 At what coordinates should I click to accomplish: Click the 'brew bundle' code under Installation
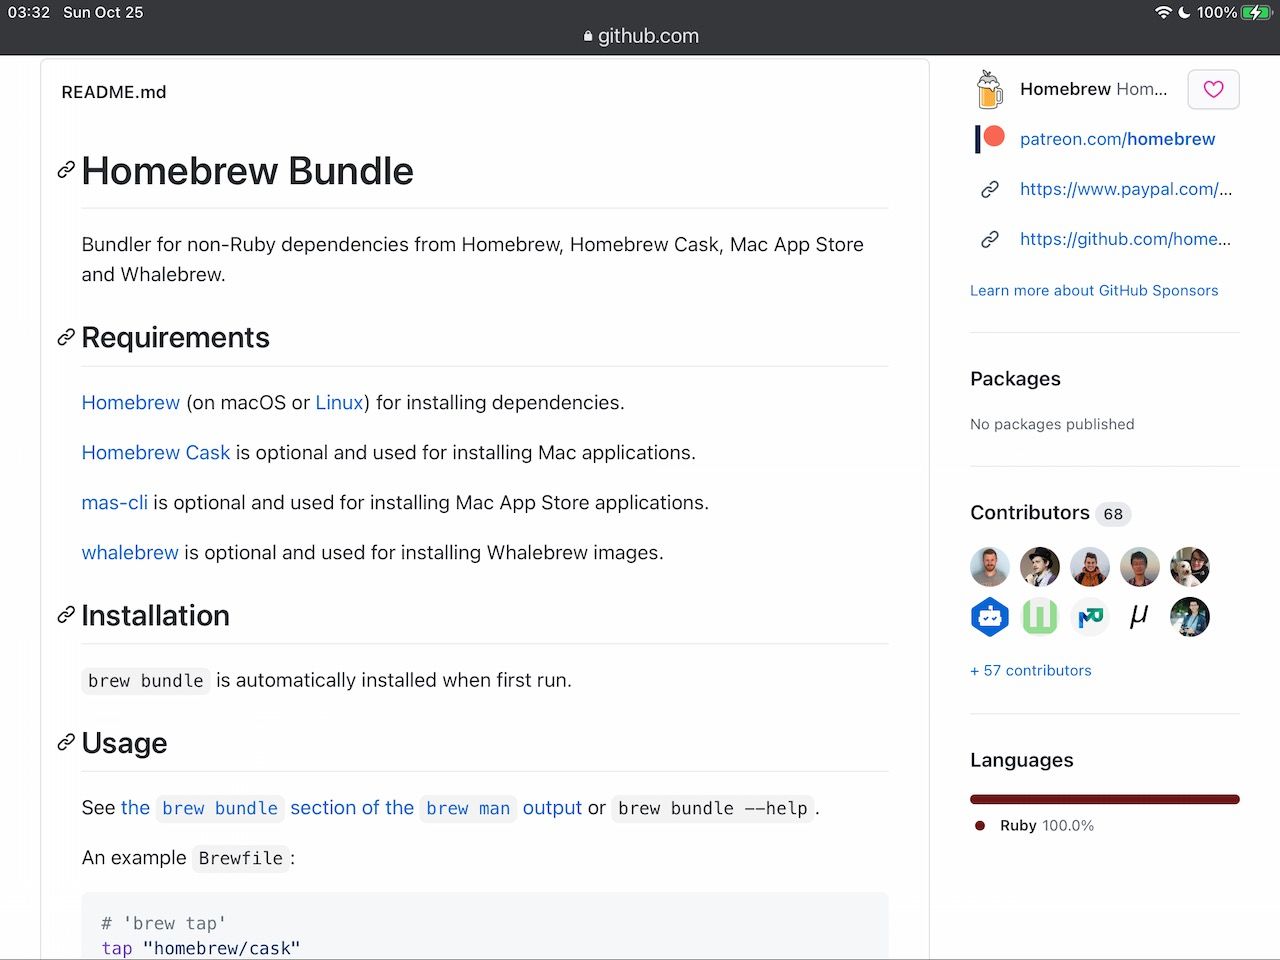pos(146,681)
